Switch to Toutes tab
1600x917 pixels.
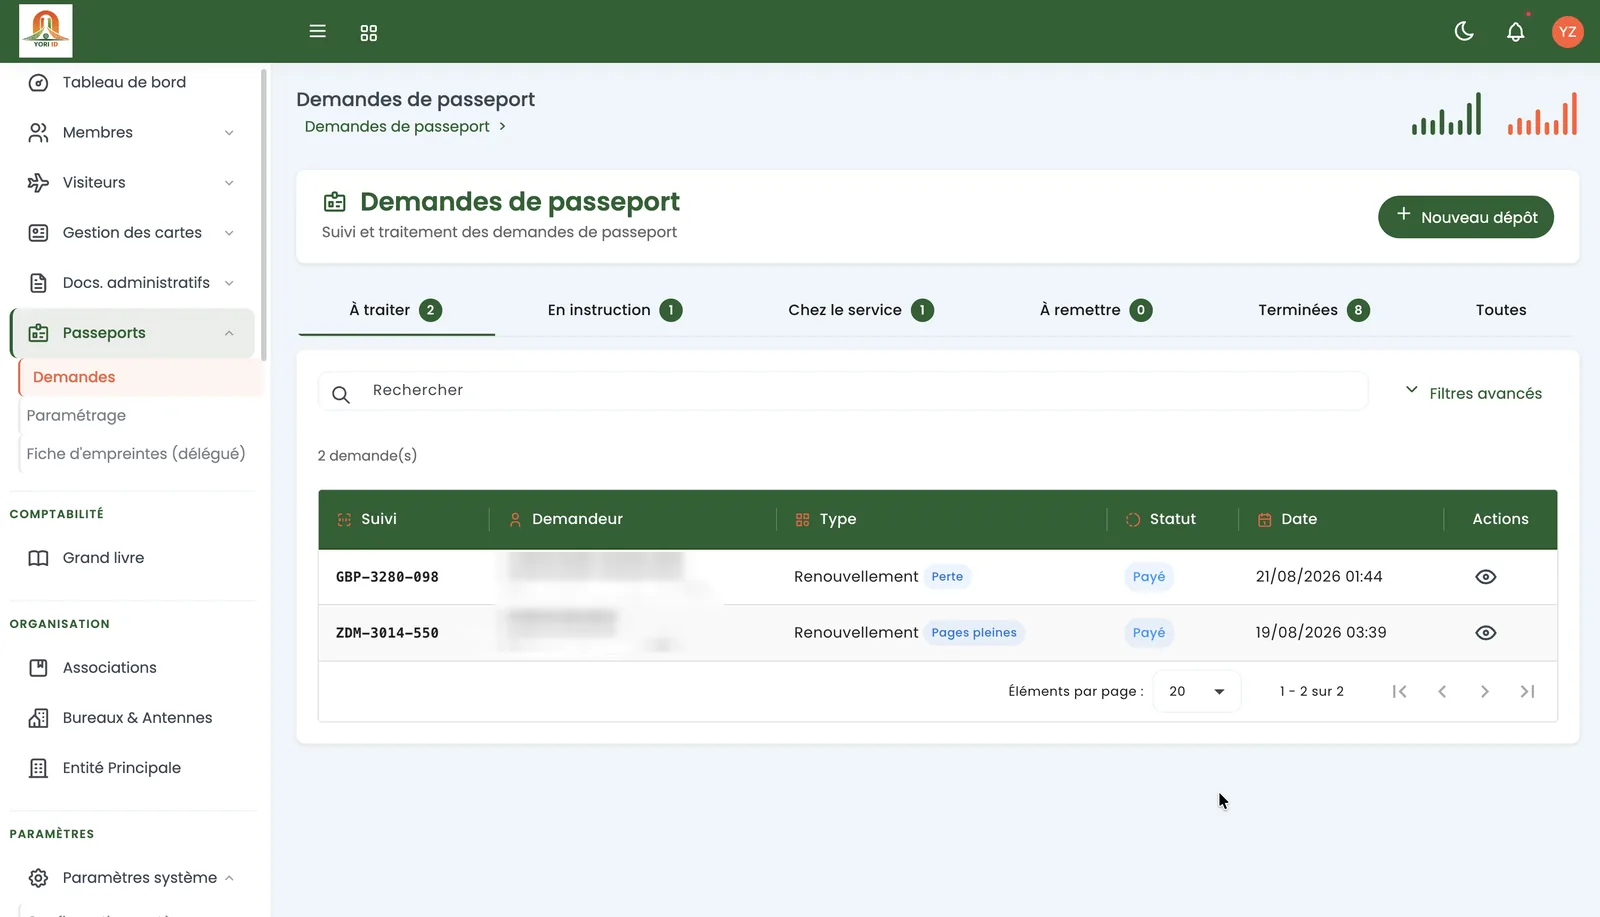tap(1500, 310)
